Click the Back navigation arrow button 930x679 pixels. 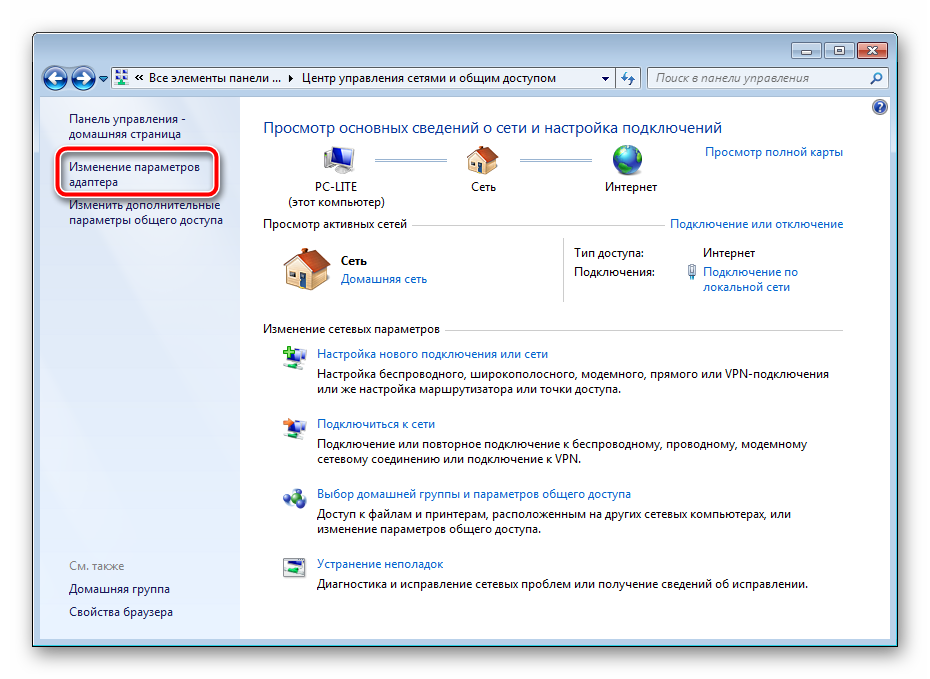pos(56,78)
